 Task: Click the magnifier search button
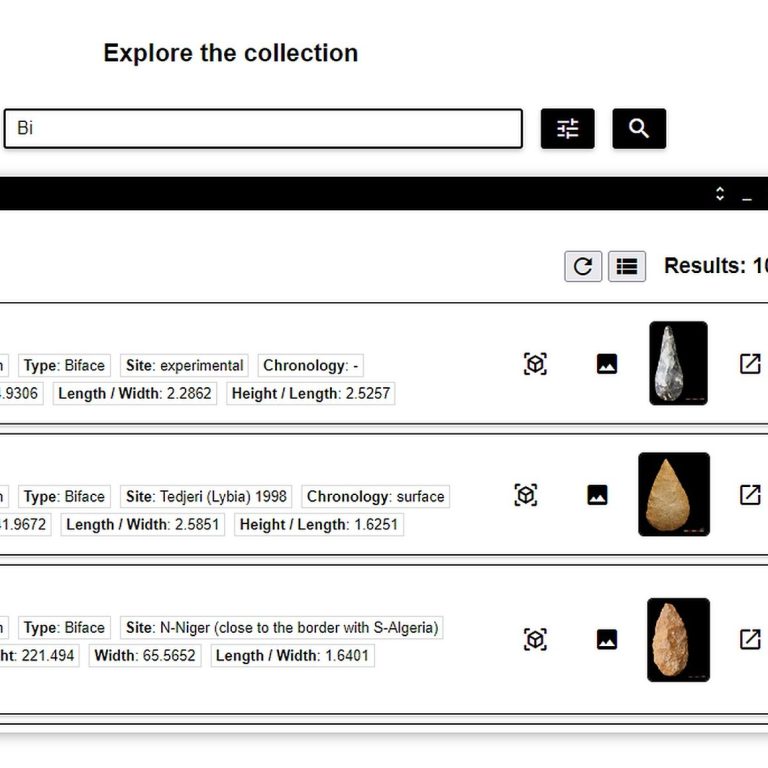pos(639,129)
